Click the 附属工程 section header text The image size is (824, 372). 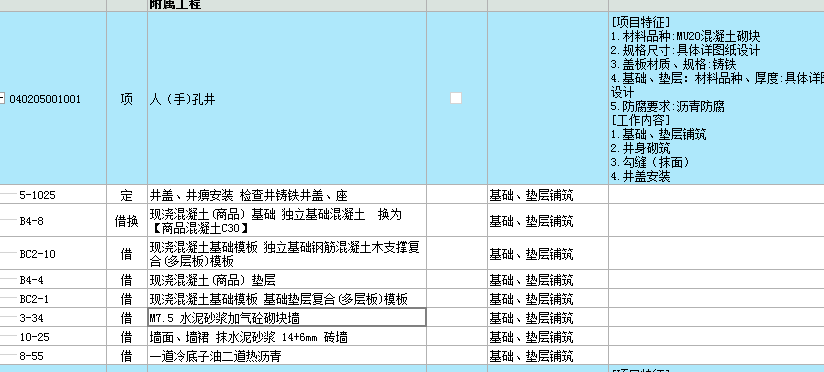pyautogui.click(x=175, y=4)
